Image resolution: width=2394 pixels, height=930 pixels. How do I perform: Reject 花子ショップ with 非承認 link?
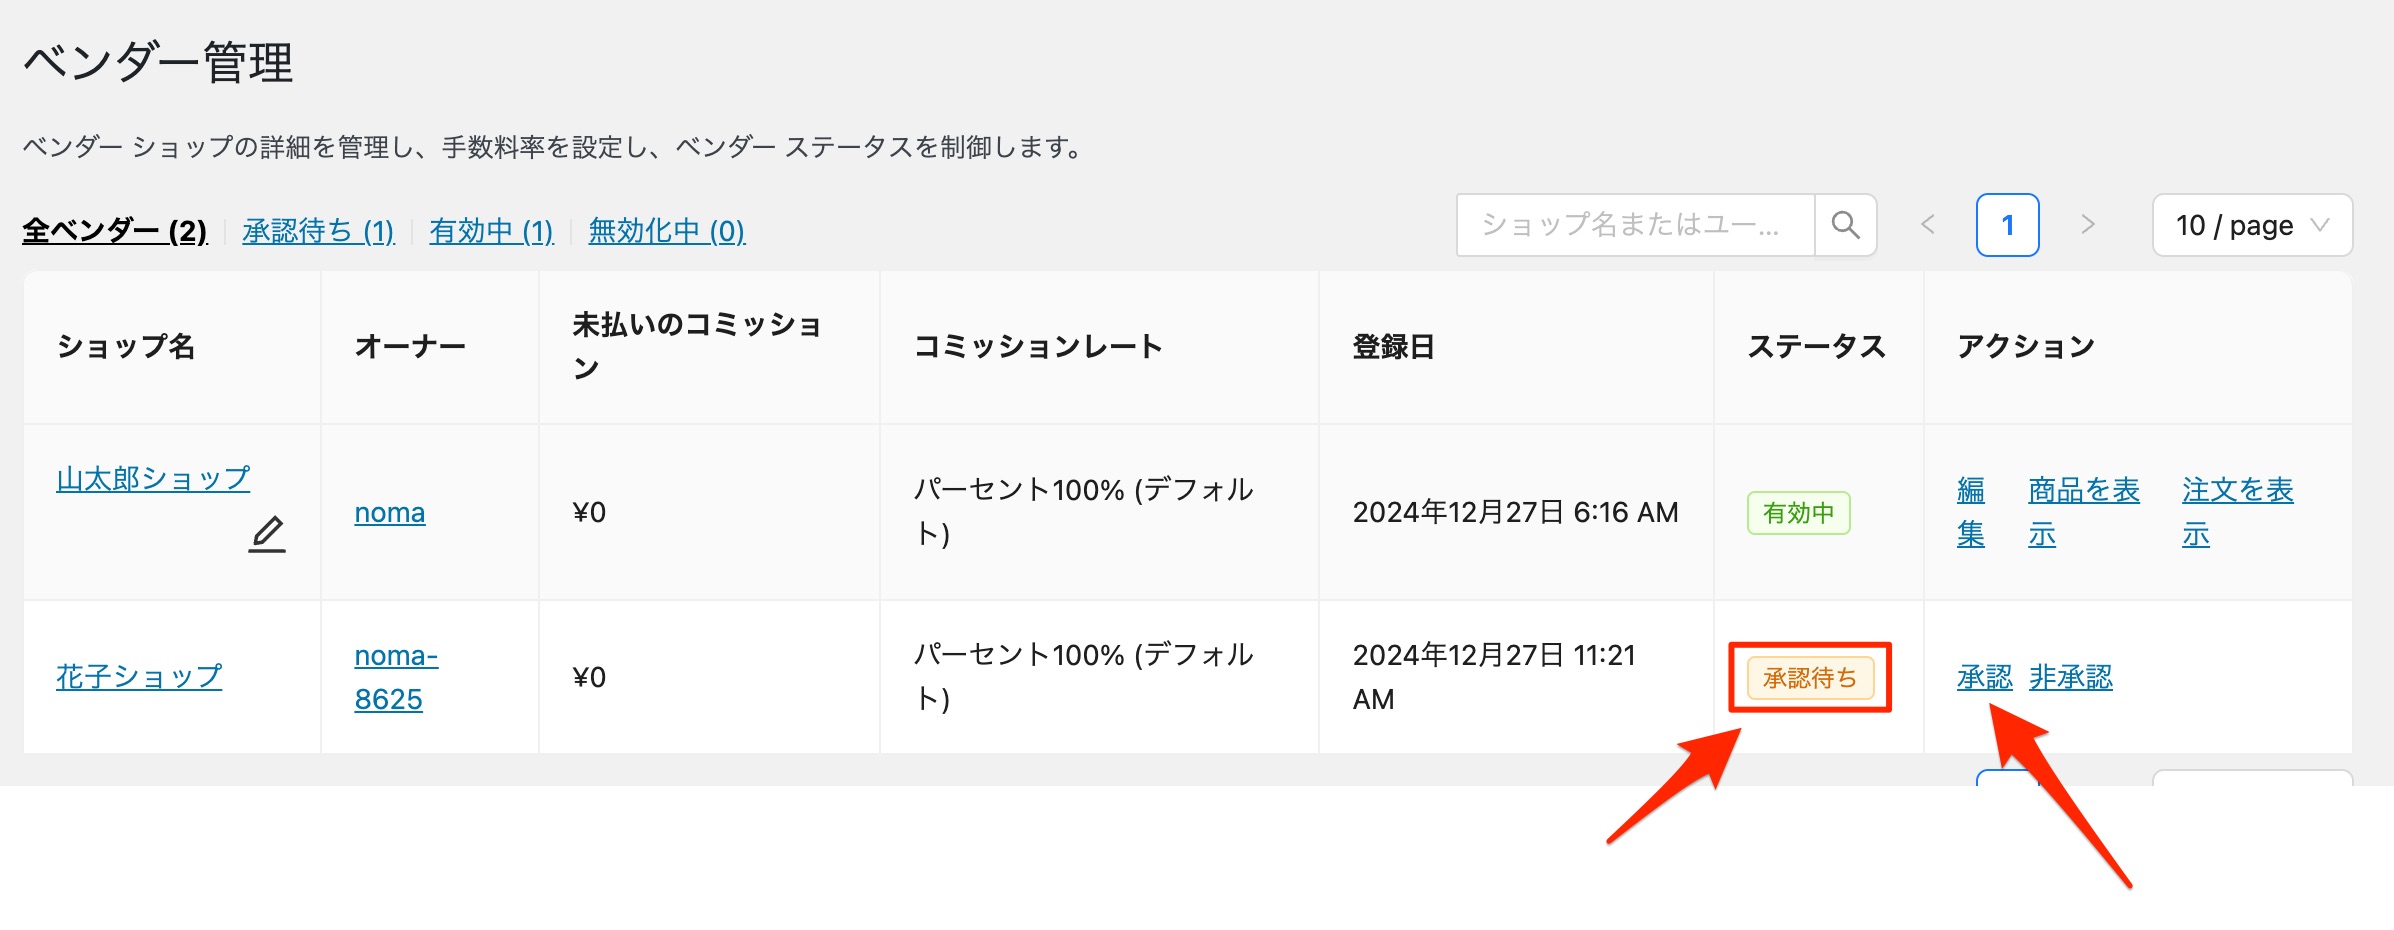pos(2070,678)
